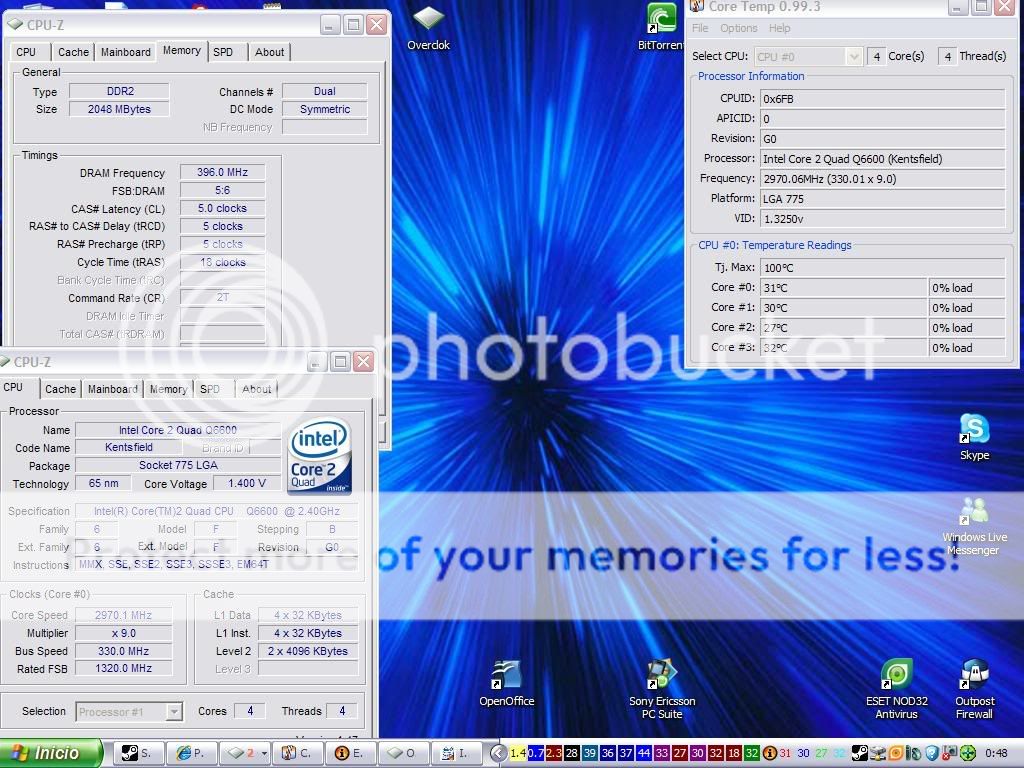The image size is (1024, 768).
Task: Click the CPU-Z Memory window title icon
Action: (14, 25)
